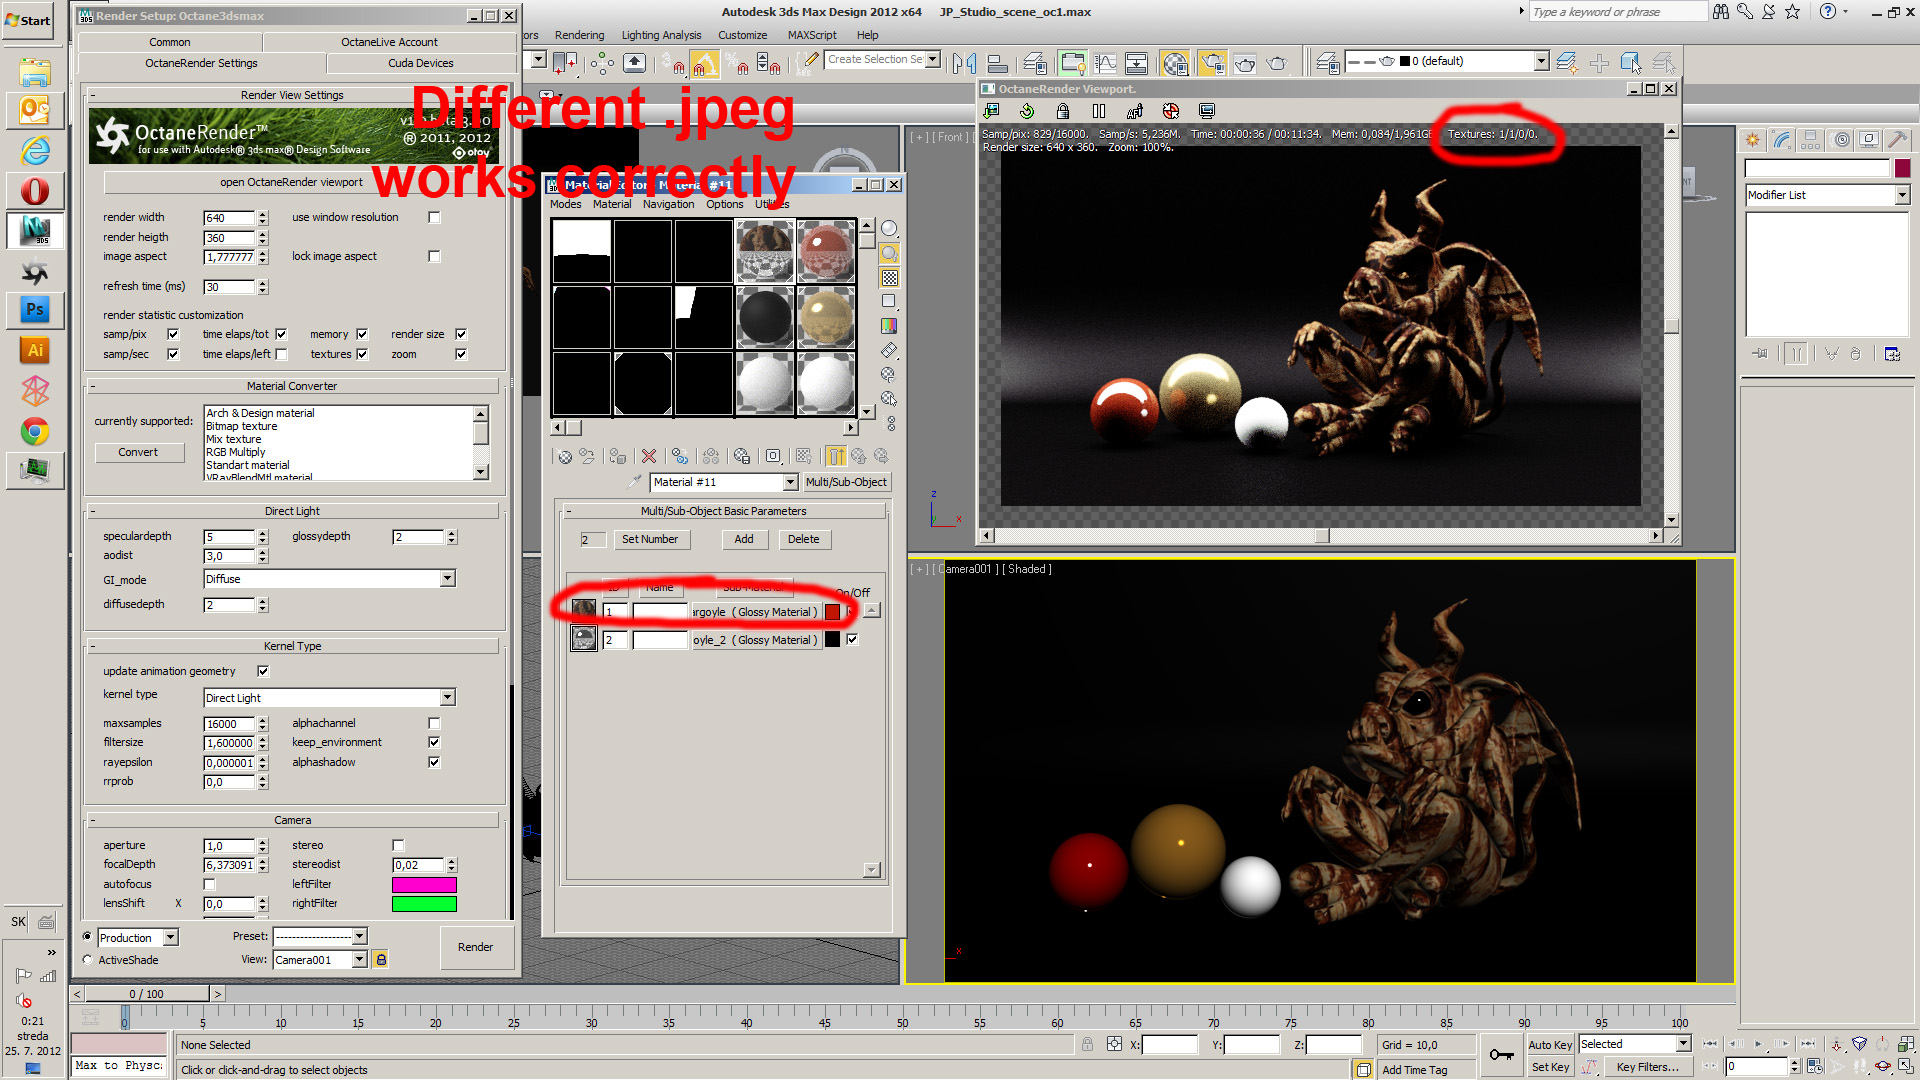Click the restart render icon in Octane viewport
Viewport: 1920px width, 1080px height.
click(1027, 111)
